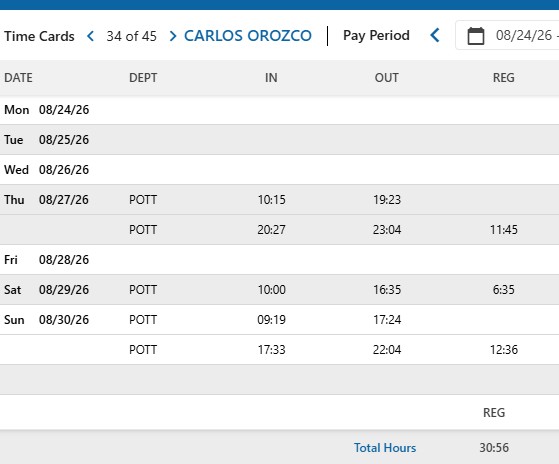Select the Mon 08/24/26 row
The width and height of the screenshot is (559, 464).
[x=280, y=110]
